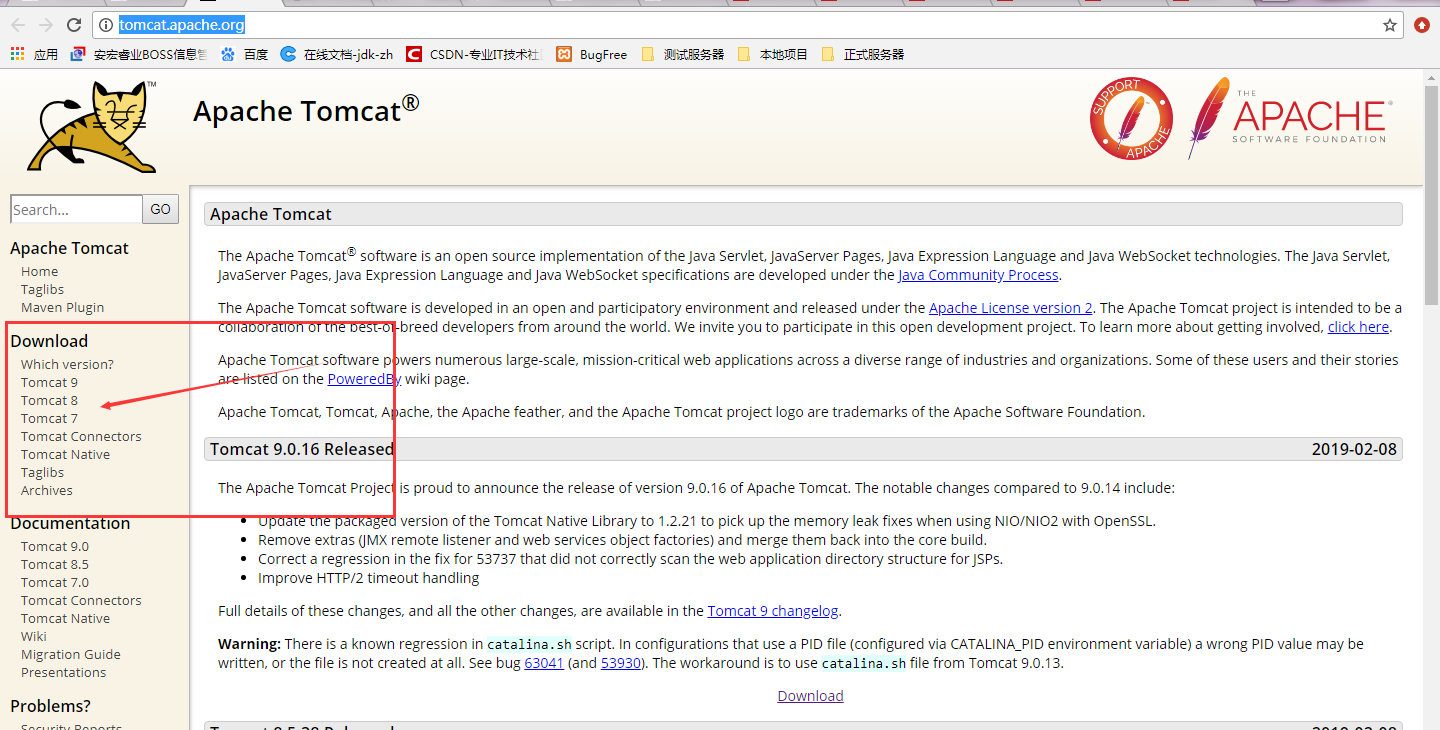Open the BugFree bookmark

pyautogui.click(x=592, y=54)
